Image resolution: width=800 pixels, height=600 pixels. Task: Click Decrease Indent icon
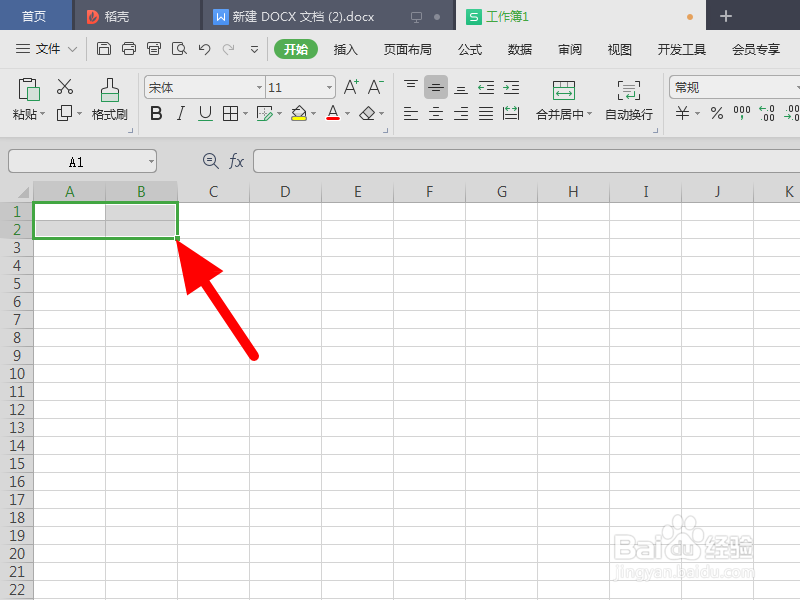click(486, 88)
